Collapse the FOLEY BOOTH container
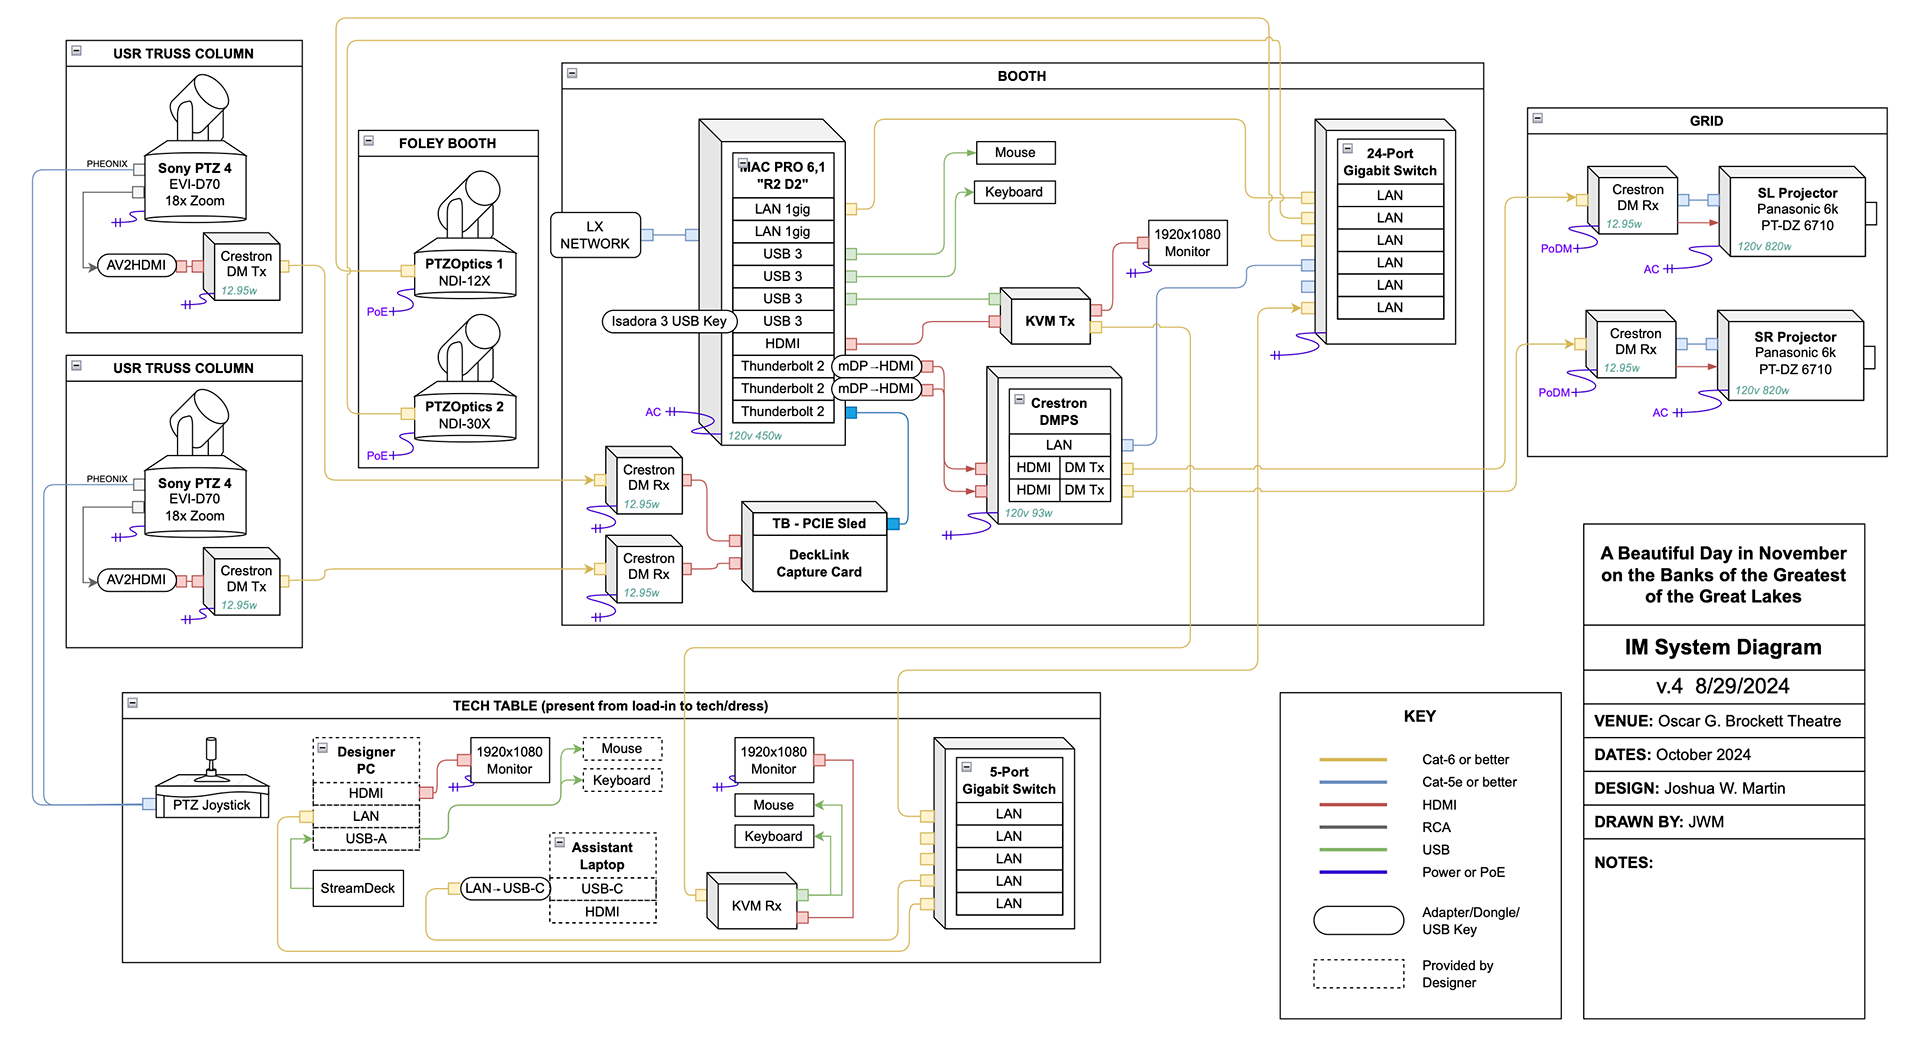This screenshot has height=1038, width=1920. [x=368, y=141]
